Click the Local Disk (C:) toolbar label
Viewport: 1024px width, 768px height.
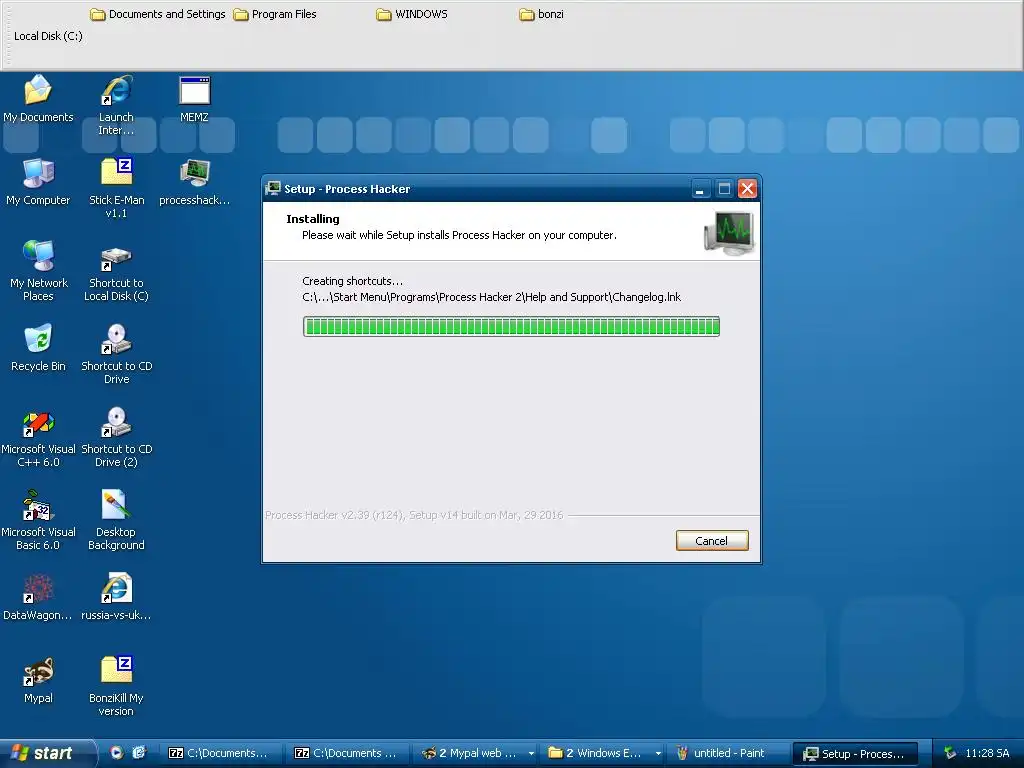point(48,36)
